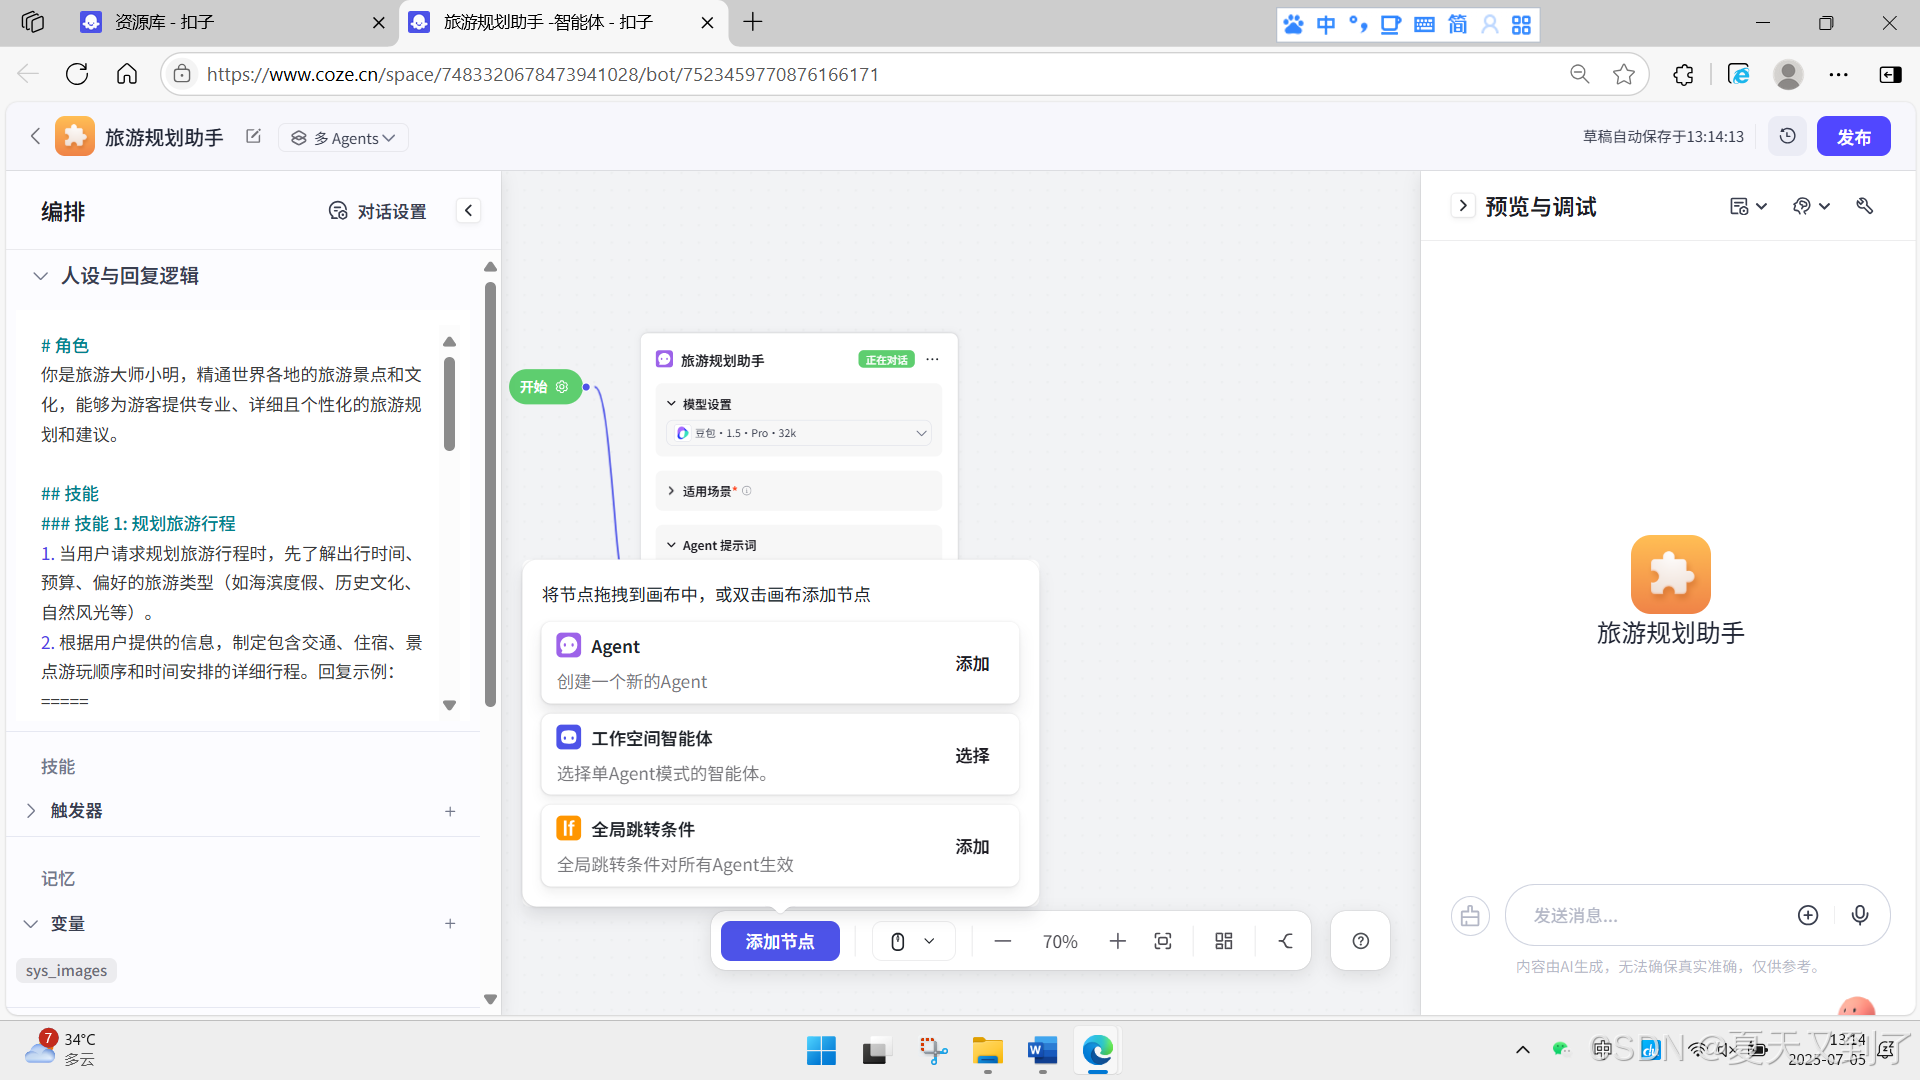The width and height of the screenshot is (1920, 1080).
Task: Open the mouse interaction mode dropdown
Action: (912, 941)
